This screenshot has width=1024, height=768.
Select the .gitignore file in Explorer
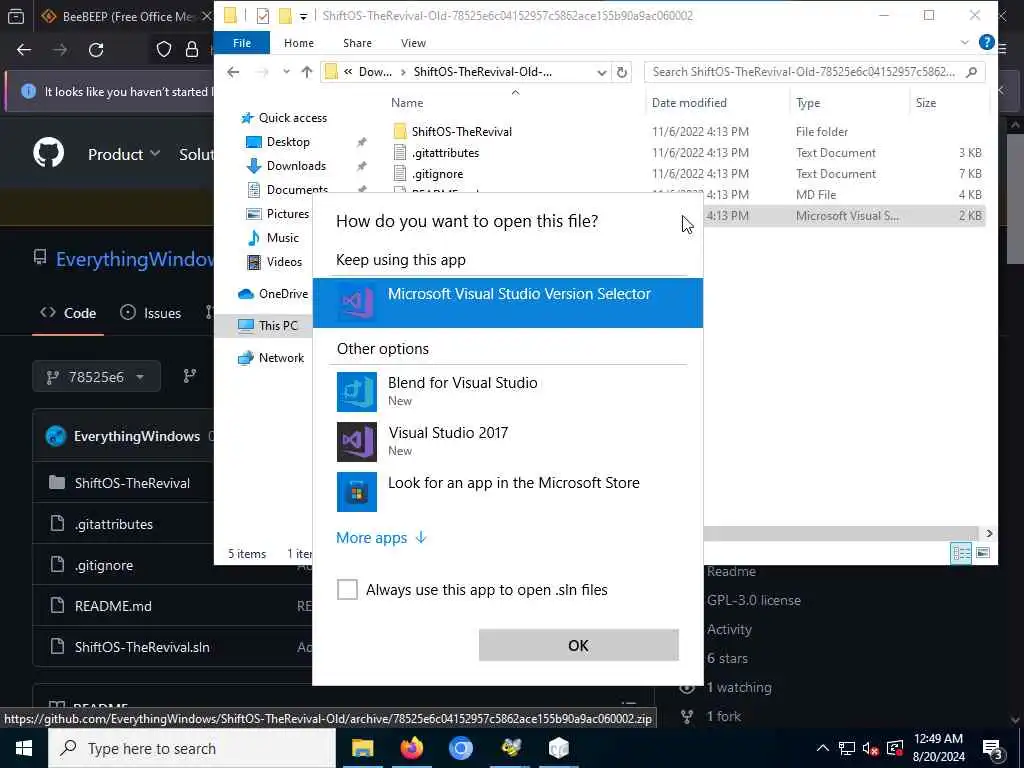click(x=437, y=174)
